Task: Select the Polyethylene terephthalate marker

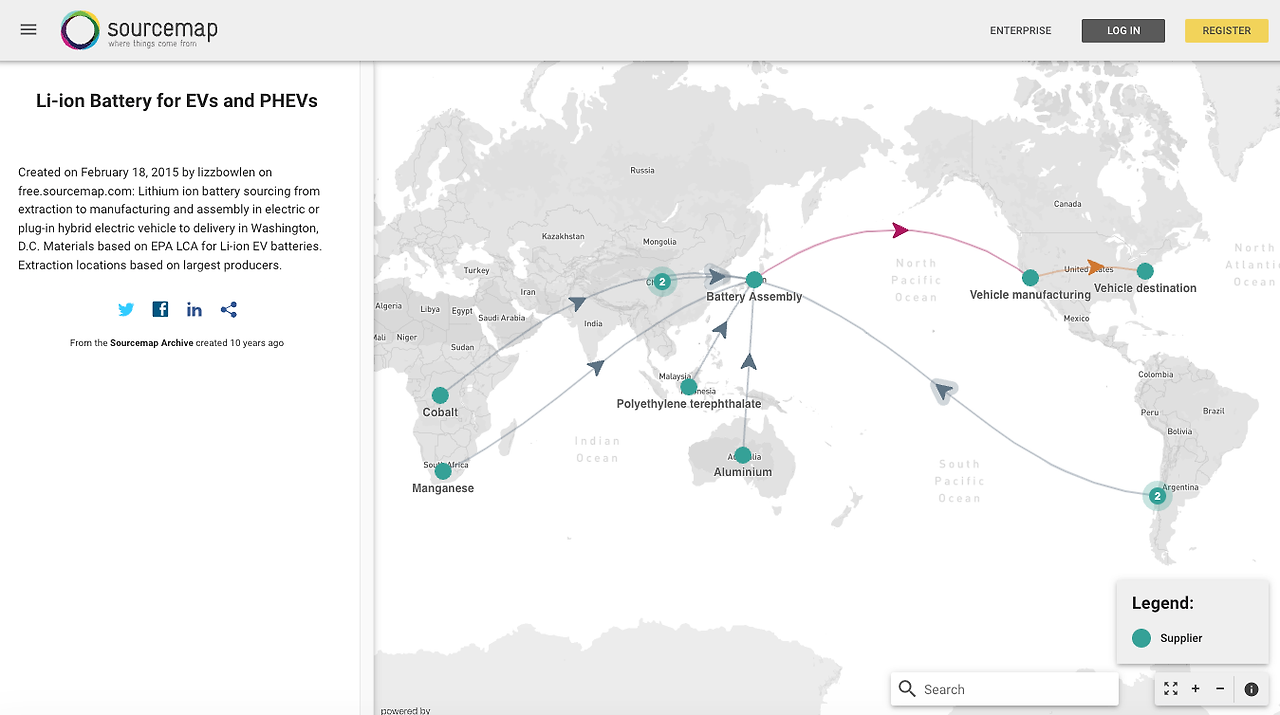Action: [688, 387]
